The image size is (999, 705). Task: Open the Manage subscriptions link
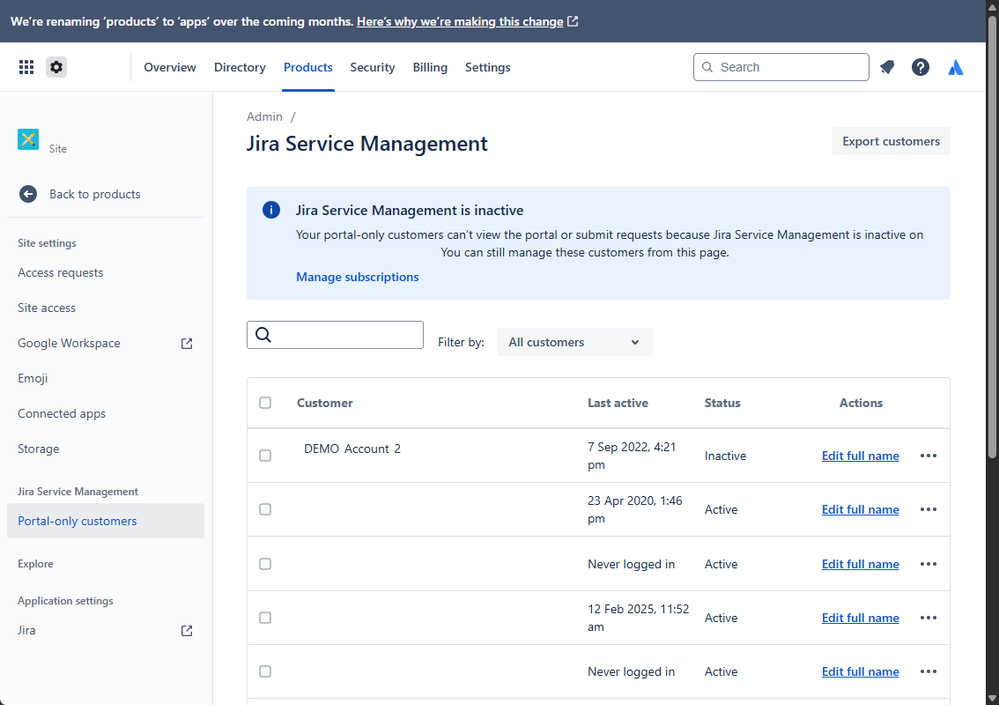[x=357, y=277]
